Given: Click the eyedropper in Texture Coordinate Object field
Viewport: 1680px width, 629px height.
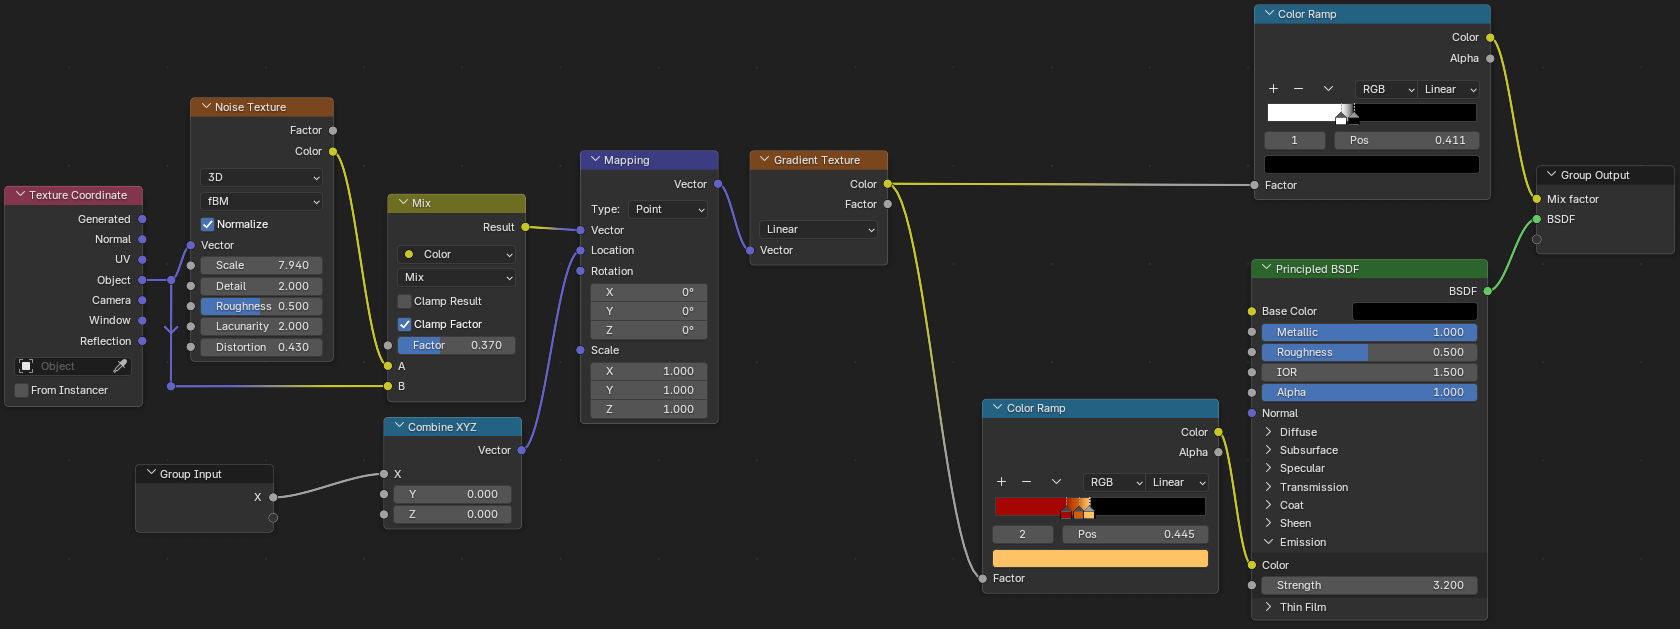Looking at the screenshot, I should [x=120, y=366].
